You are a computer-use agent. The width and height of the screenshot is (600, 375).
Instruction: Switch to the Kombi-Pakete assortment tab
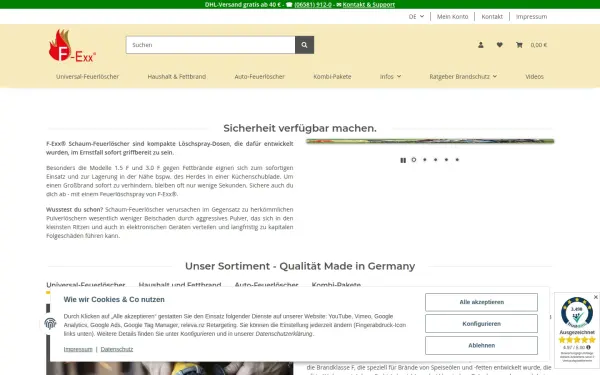(336, 285)
